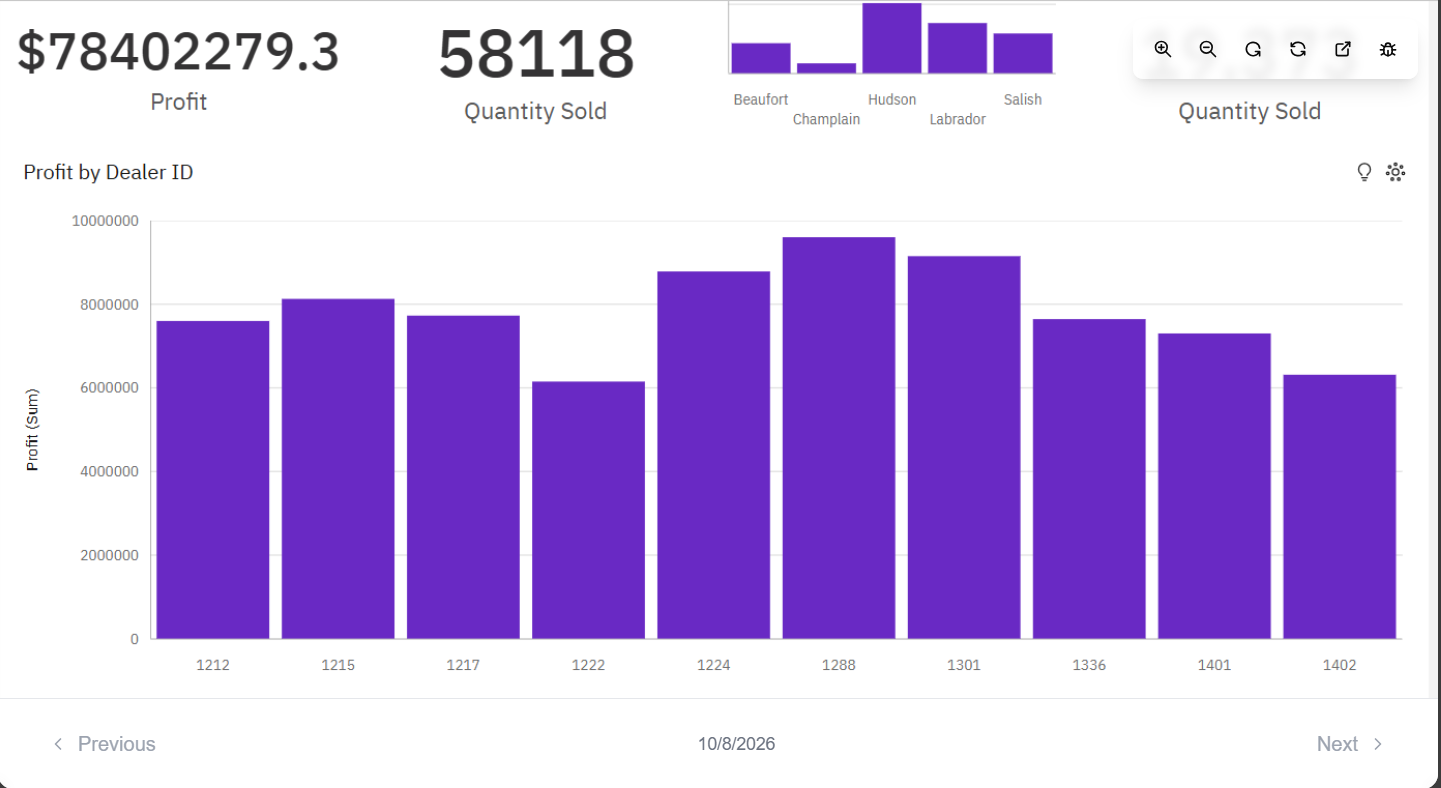Select the bar for dealer 1336
The width and height of the screenshot is (1441, 788).
(x=1089, y=479)
